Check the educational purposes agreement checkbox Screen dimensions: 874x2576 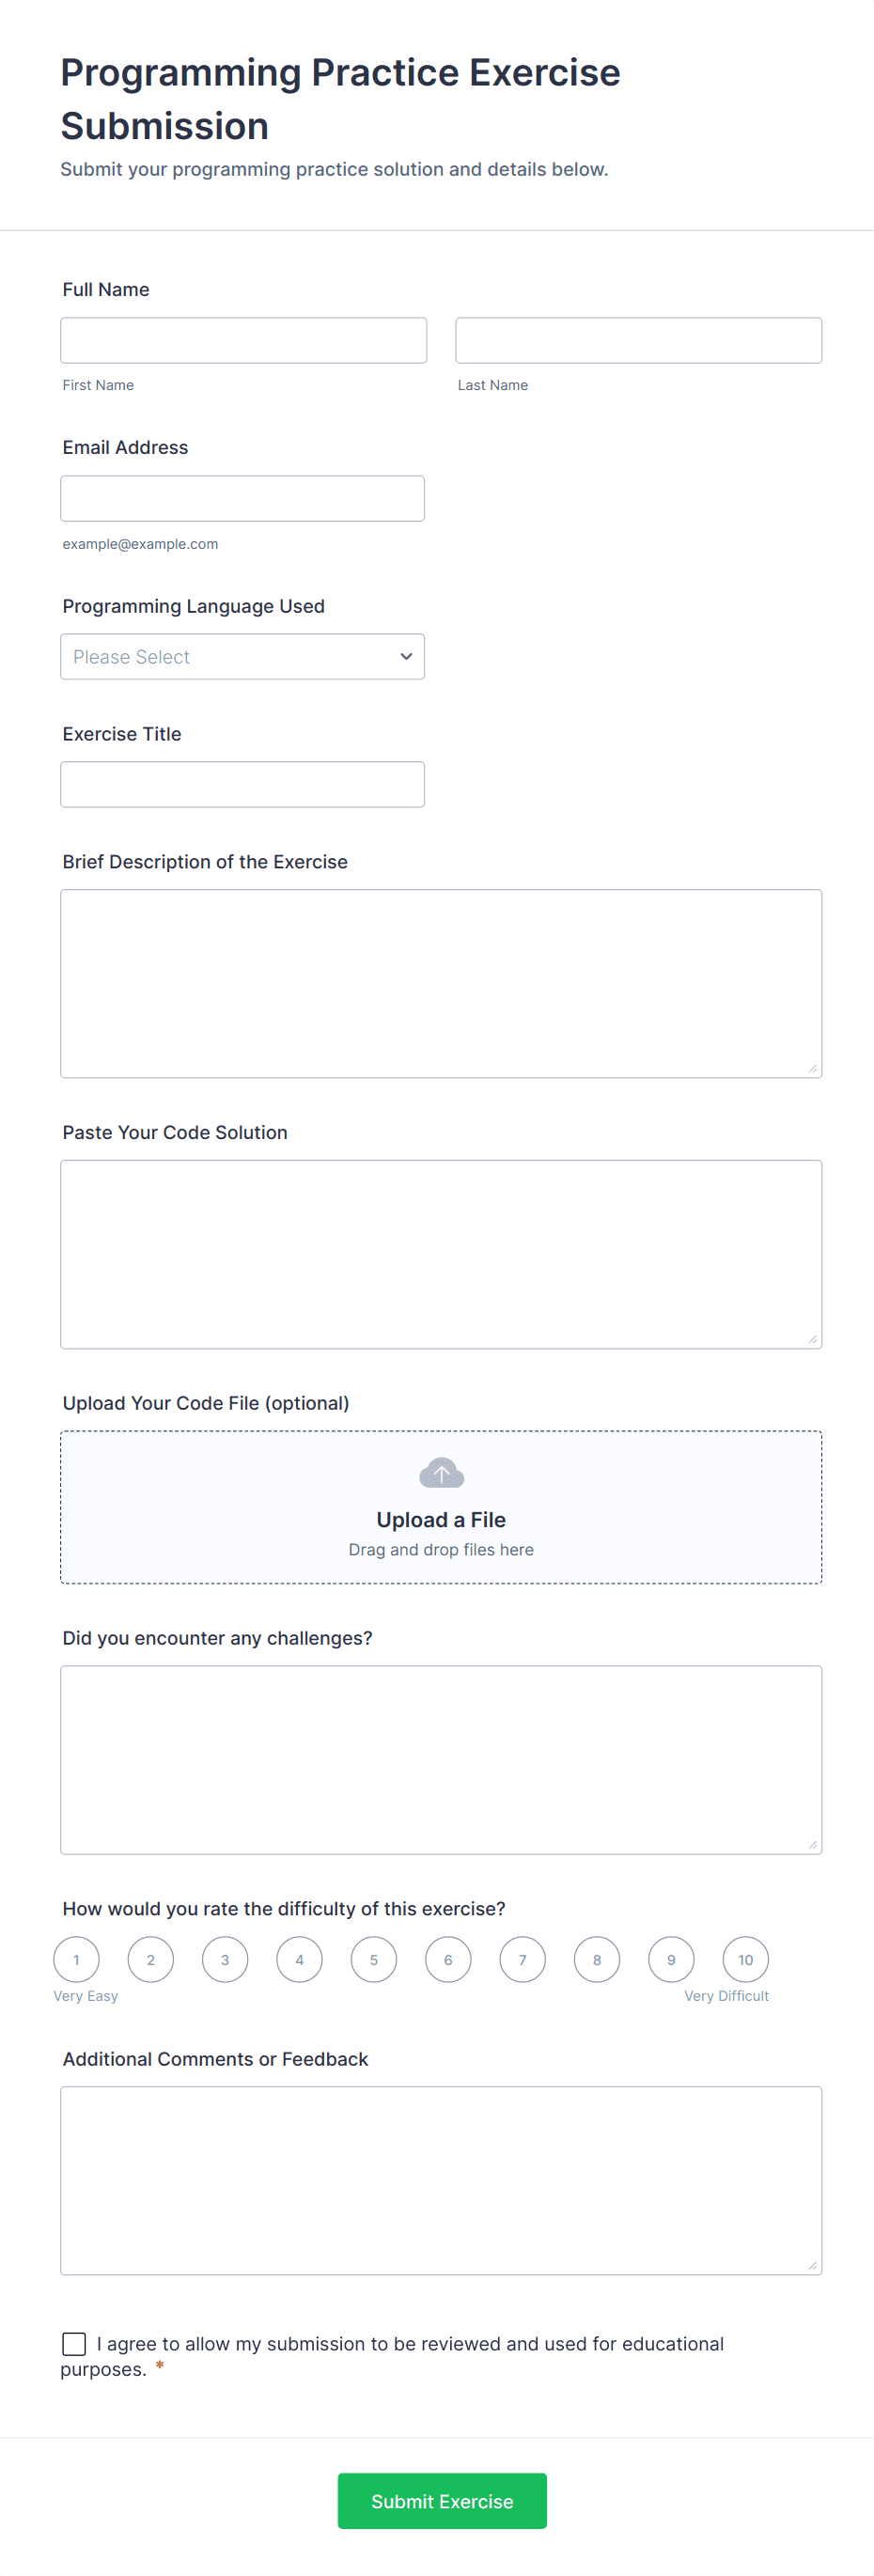click(74, 2344)
